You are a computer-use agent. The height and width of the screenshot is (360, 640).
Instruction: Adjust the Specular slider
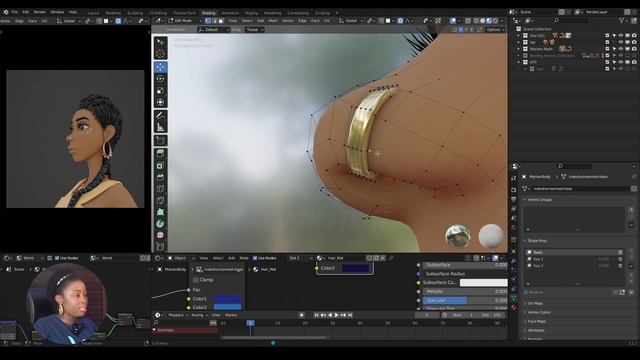pyautogui.click(x=465, y=300)
